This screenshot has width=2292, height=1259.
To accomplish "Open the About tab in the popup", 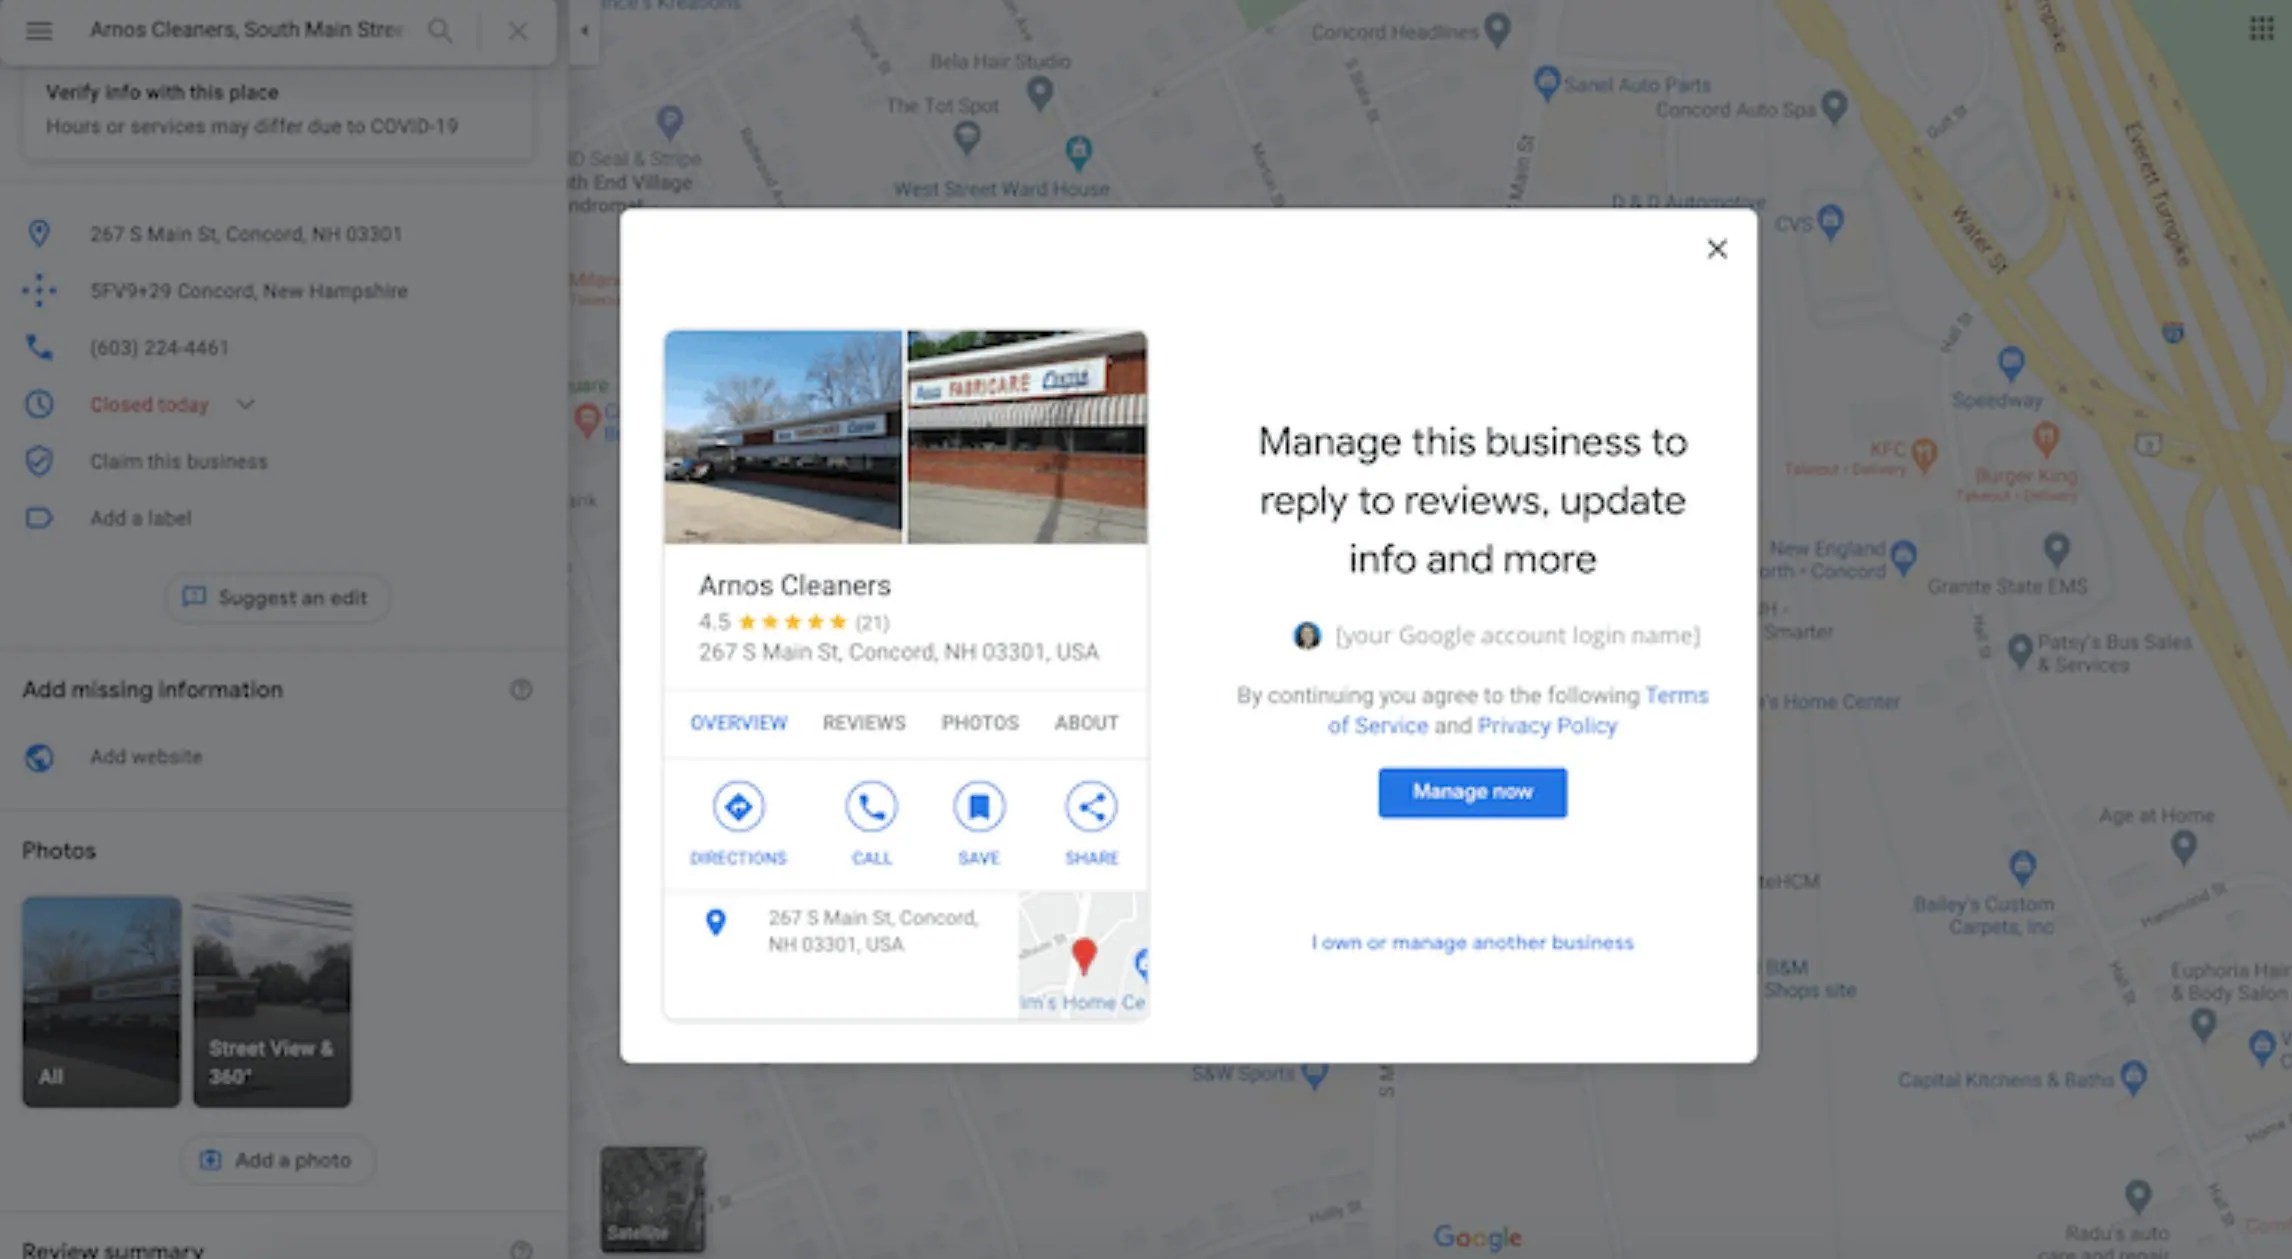I will click(x=1086, y=723).
